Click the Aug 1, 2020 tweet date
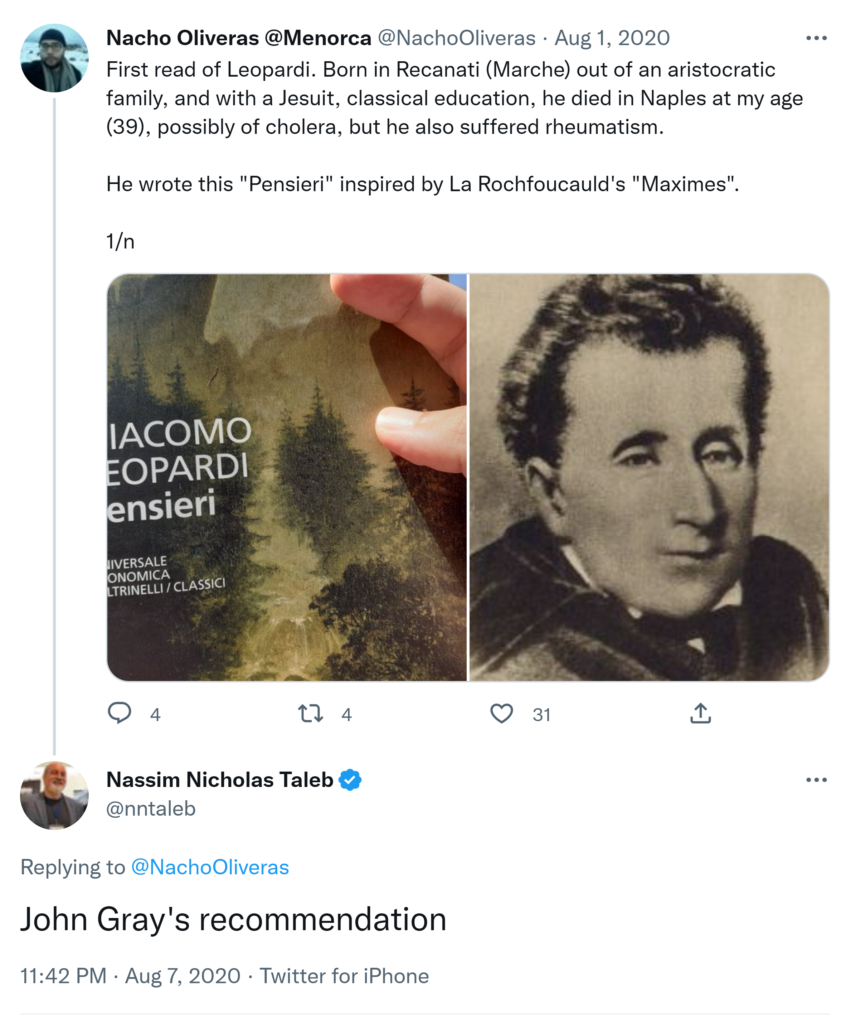Image resolution: width=846 pixels, height=1024 pixels. coord(612,39)
